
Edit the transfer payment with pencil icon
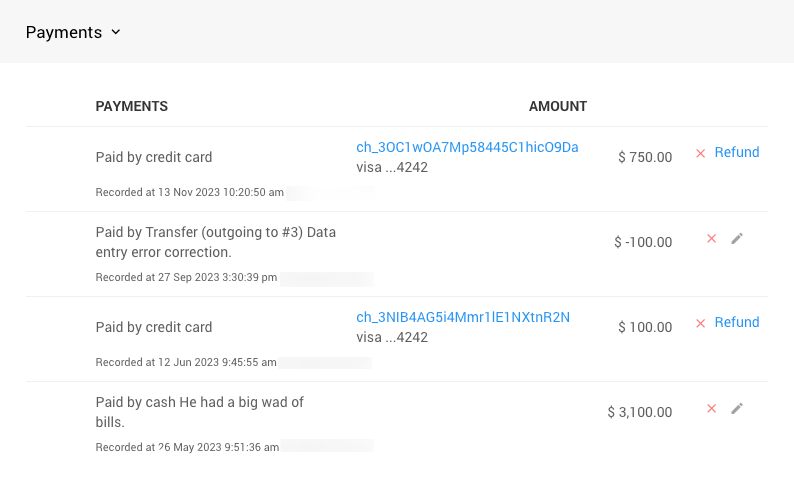(x=737, y=238)
